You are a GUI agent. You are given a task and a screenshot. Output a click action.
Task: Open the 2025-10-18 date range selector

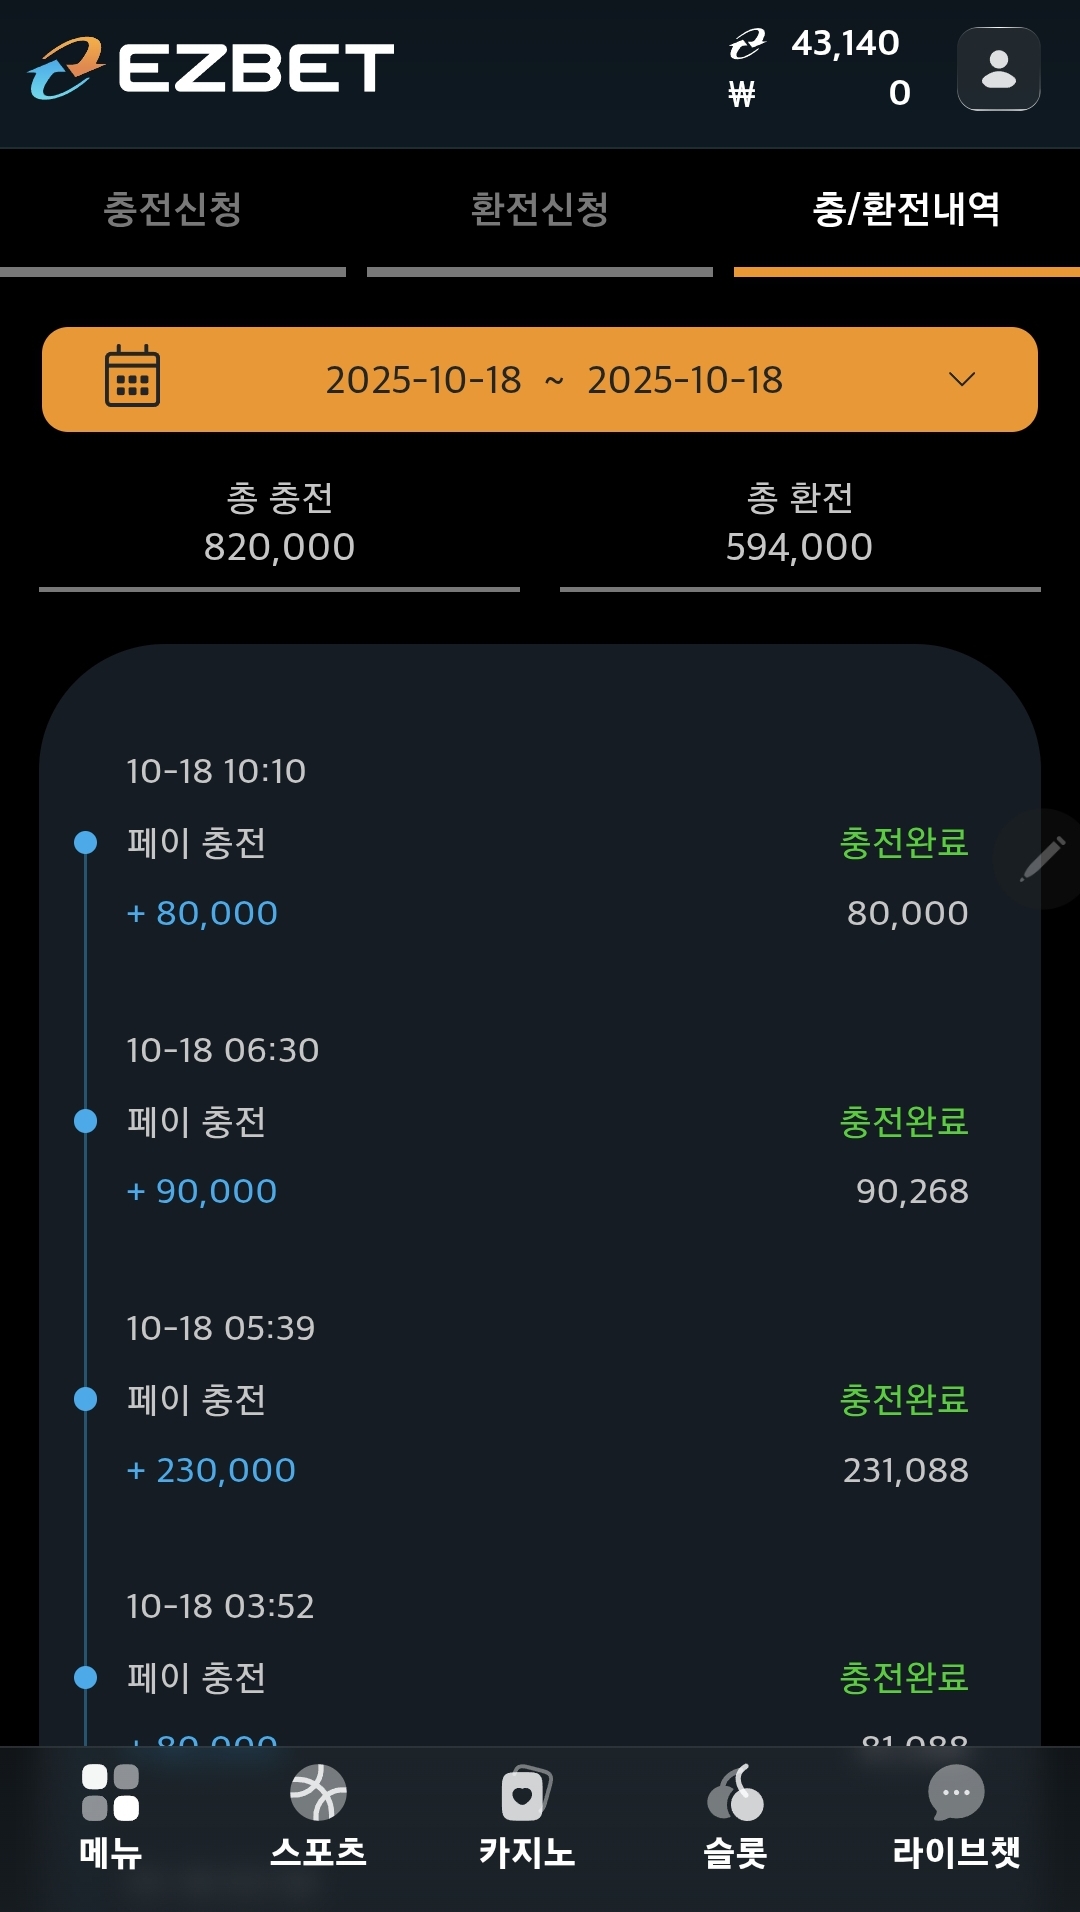554,380
